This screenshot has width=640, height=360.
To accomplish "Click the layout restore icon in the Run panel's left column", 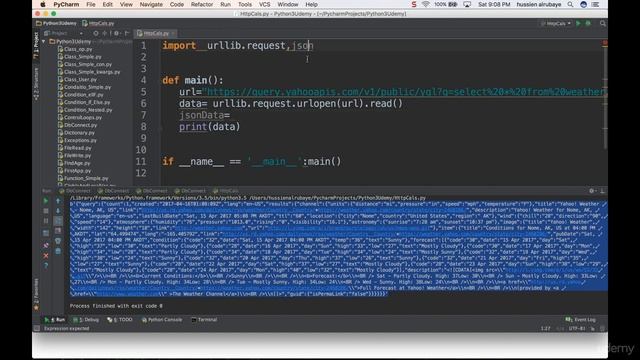I will (x=46, y=233).
